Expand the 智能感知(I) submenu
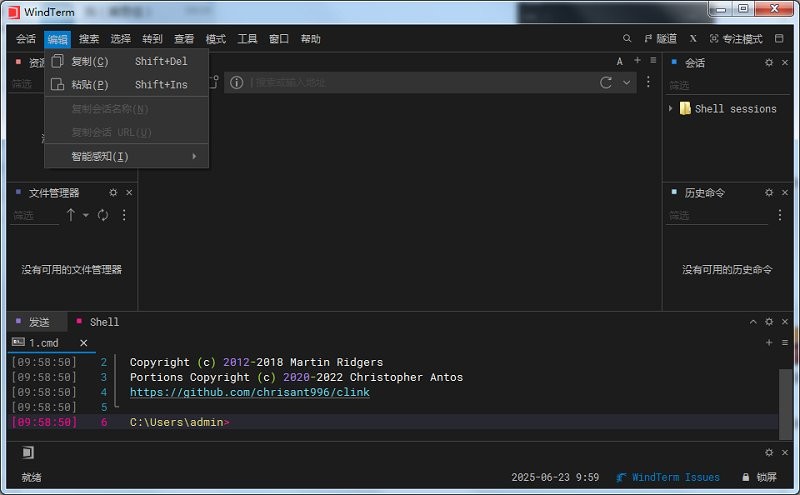800x495 pixels. point(127,157)
